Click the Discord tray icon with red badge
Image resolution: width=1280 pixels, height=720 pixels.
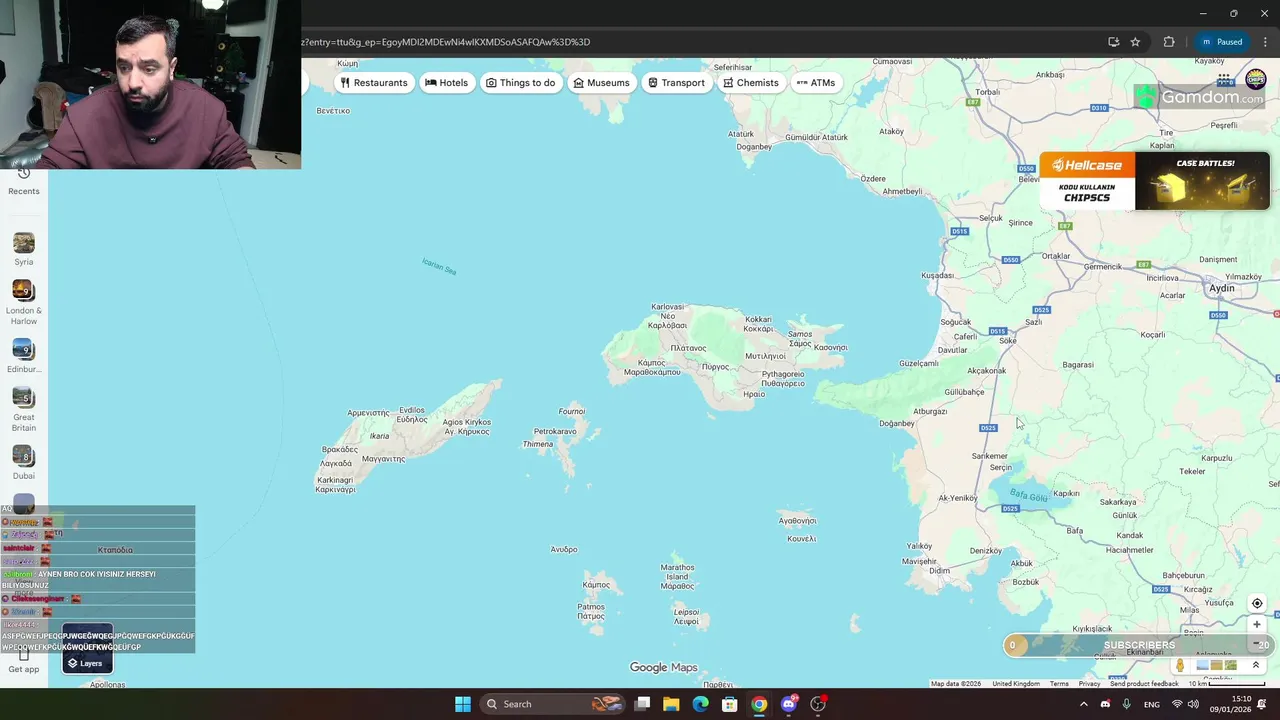[x=1105, y=704]
